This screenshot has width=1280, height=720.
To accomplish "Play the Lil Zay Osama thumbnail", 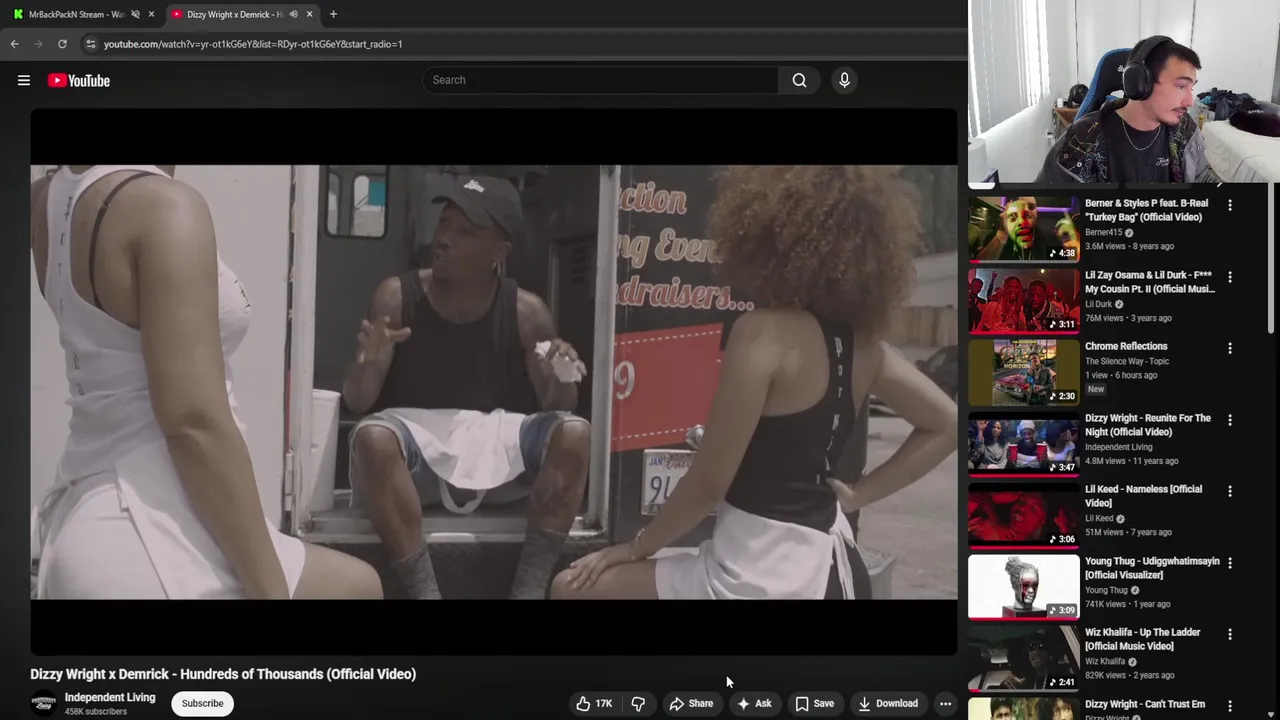I will [x=1024, y=300].
